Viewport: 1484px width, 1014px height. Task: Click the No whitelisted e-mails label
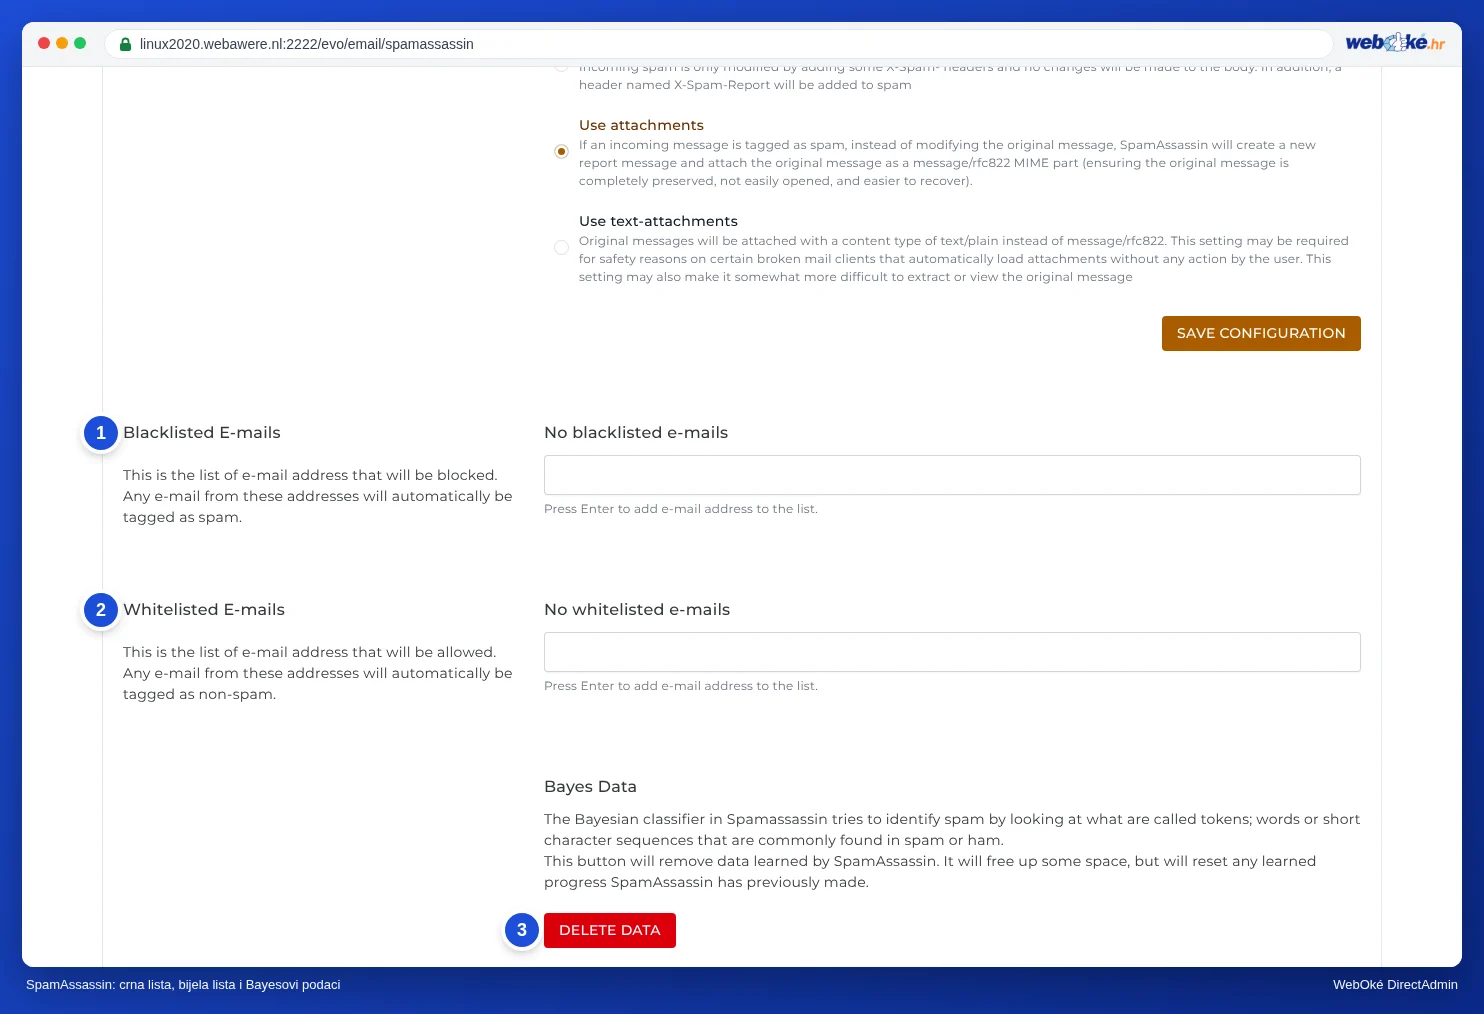point(637,610)
